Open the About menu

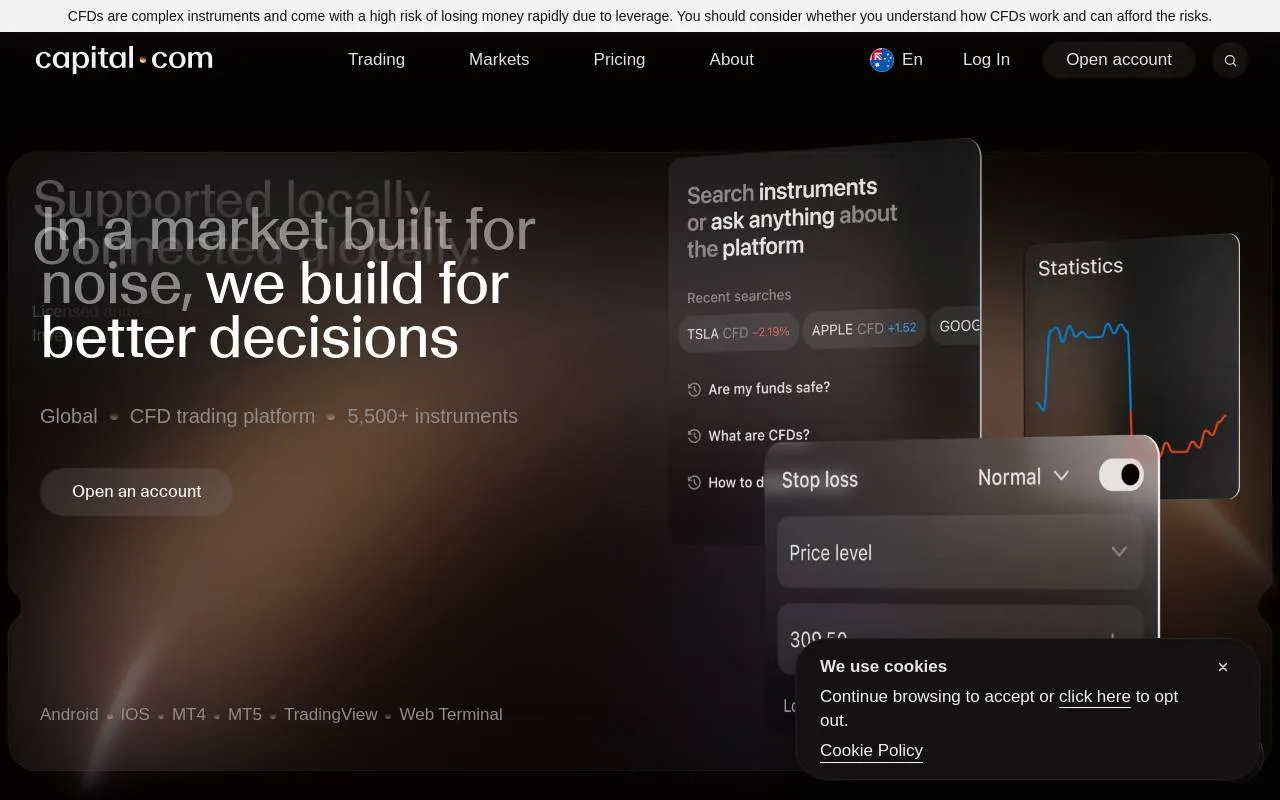[731, 59]
